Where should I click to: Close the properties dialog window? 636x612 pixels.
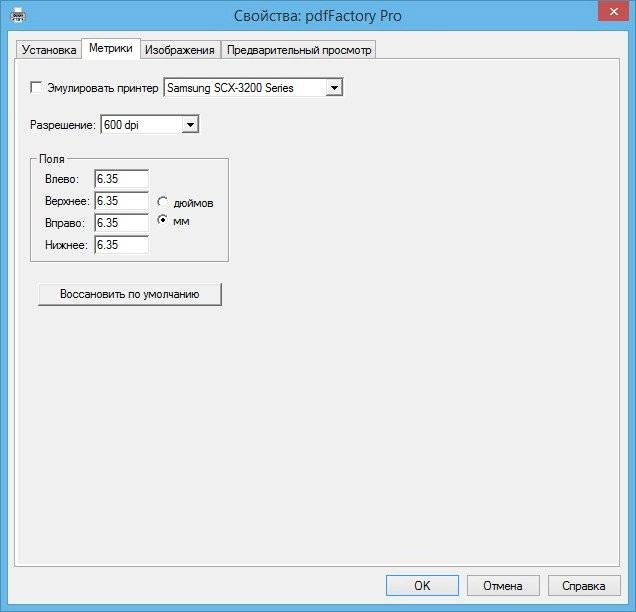coord(613,11)
